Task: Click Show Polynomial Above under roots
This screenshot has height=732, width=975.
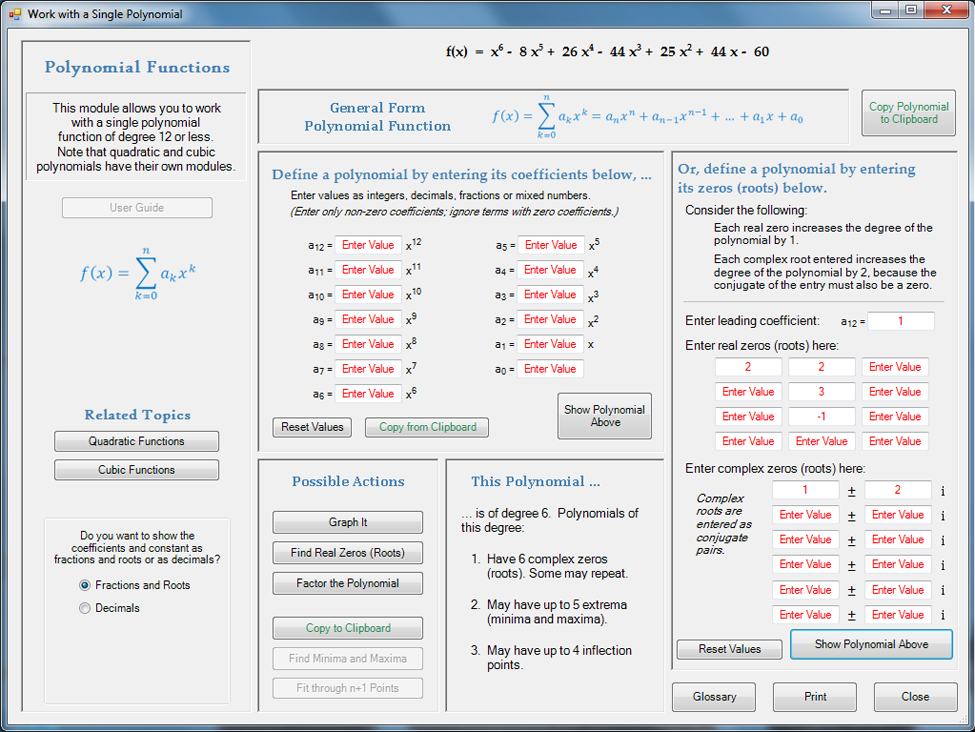Action: tap(871, 644)
